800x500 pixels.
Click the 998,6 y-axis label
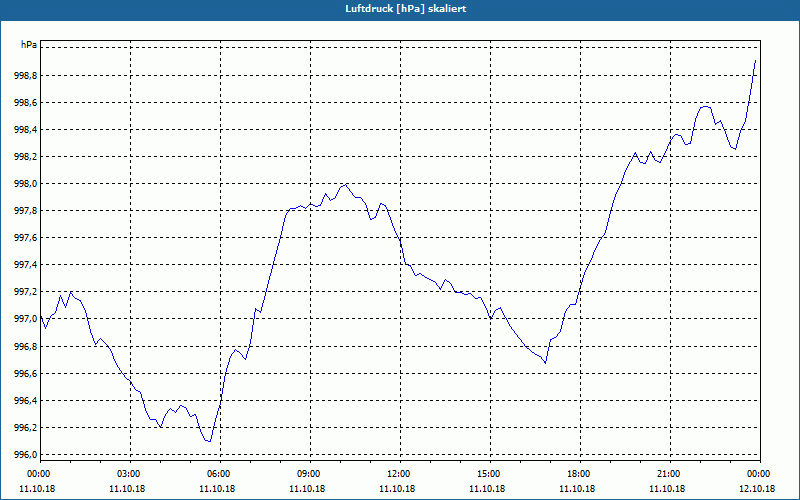pyautogui.click(x=25, y=103)
